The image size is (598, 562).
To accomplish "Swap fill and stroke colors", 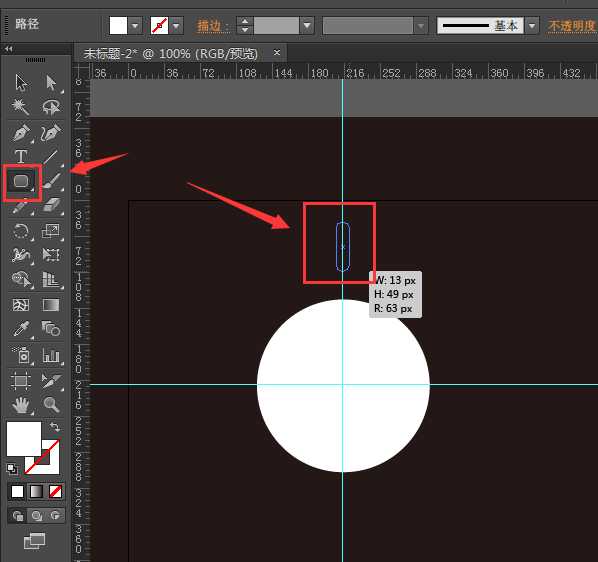I will pyautogui.click(x=54, y=426).
